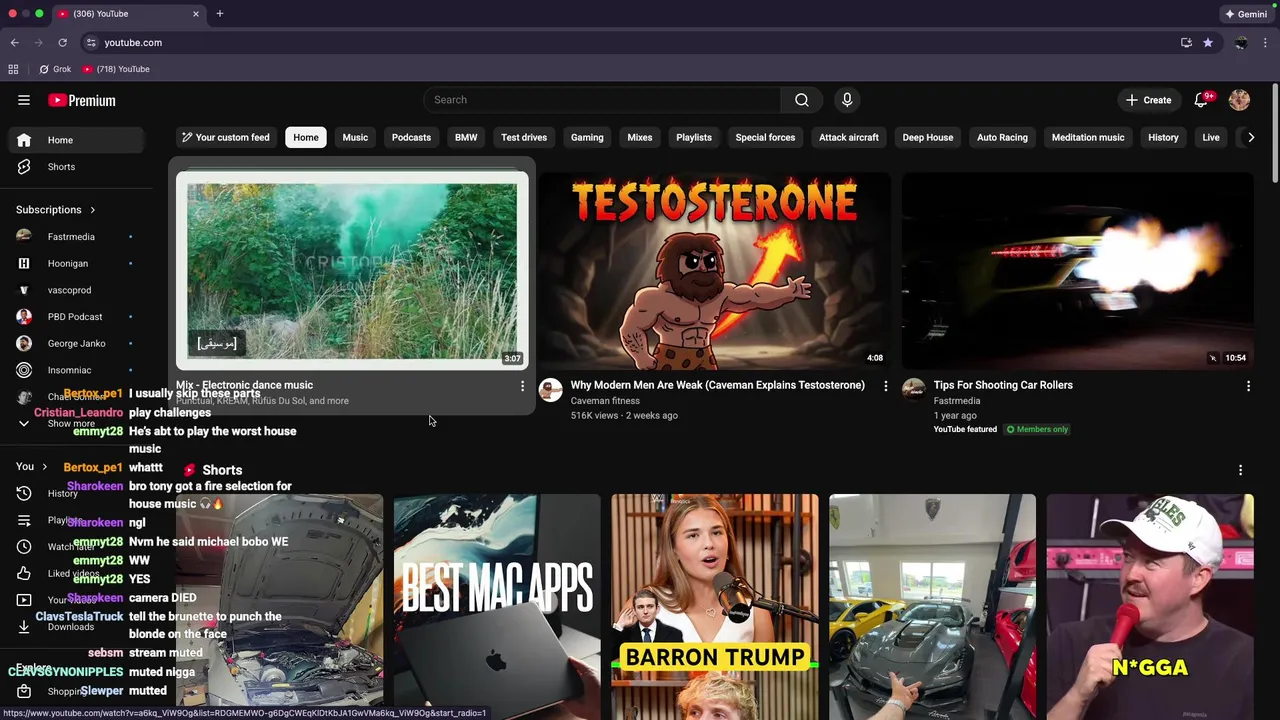Select the Your custom feed chip
The height and width of the screenshot is (720, 1280).
(x=225, y=137)
